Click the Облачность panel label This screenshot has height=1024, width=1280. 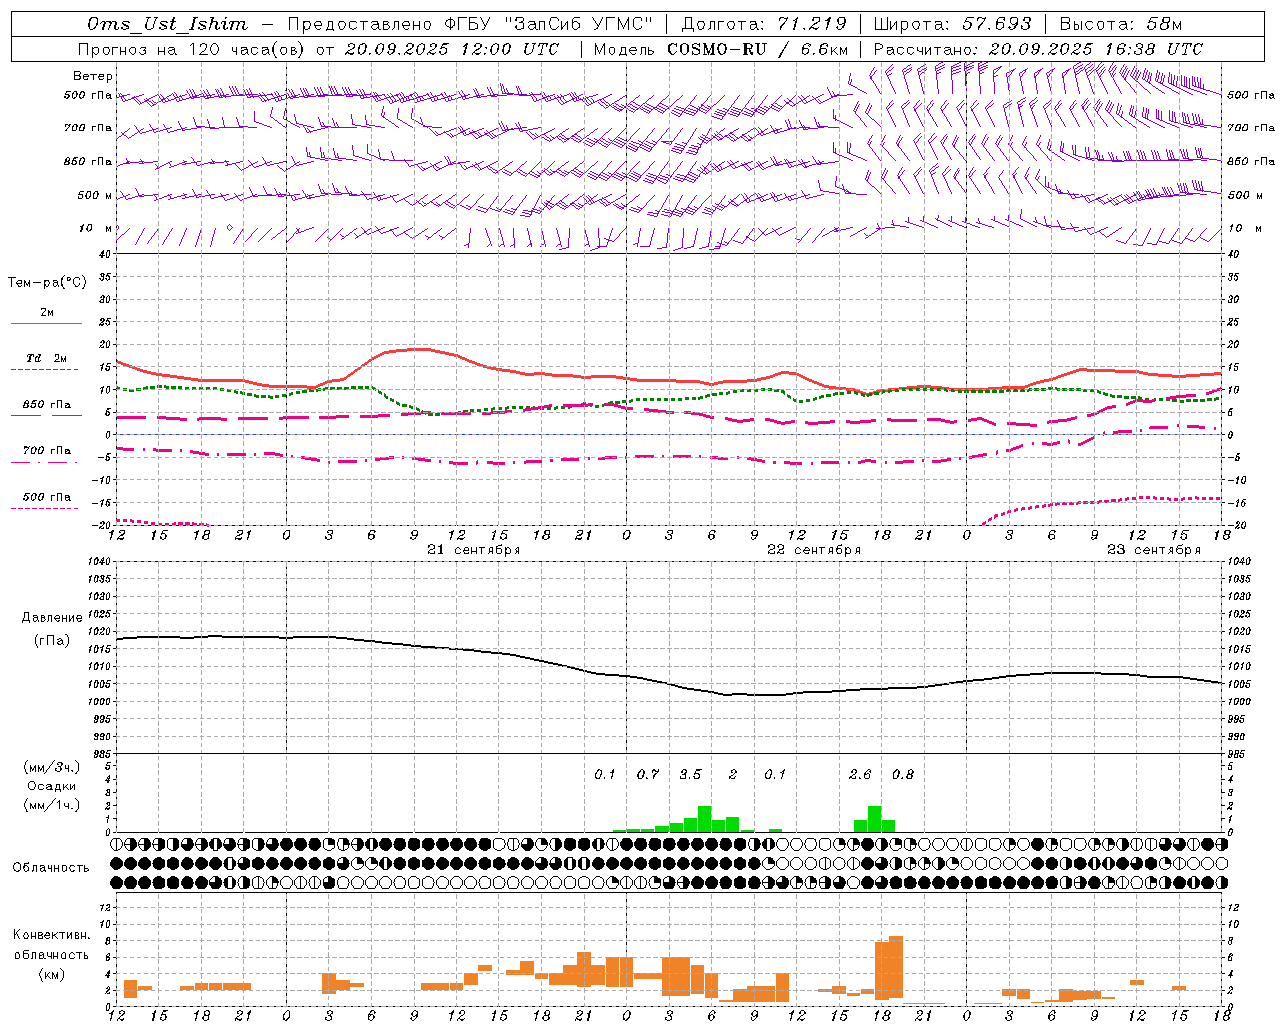click(x=51, y=868)
